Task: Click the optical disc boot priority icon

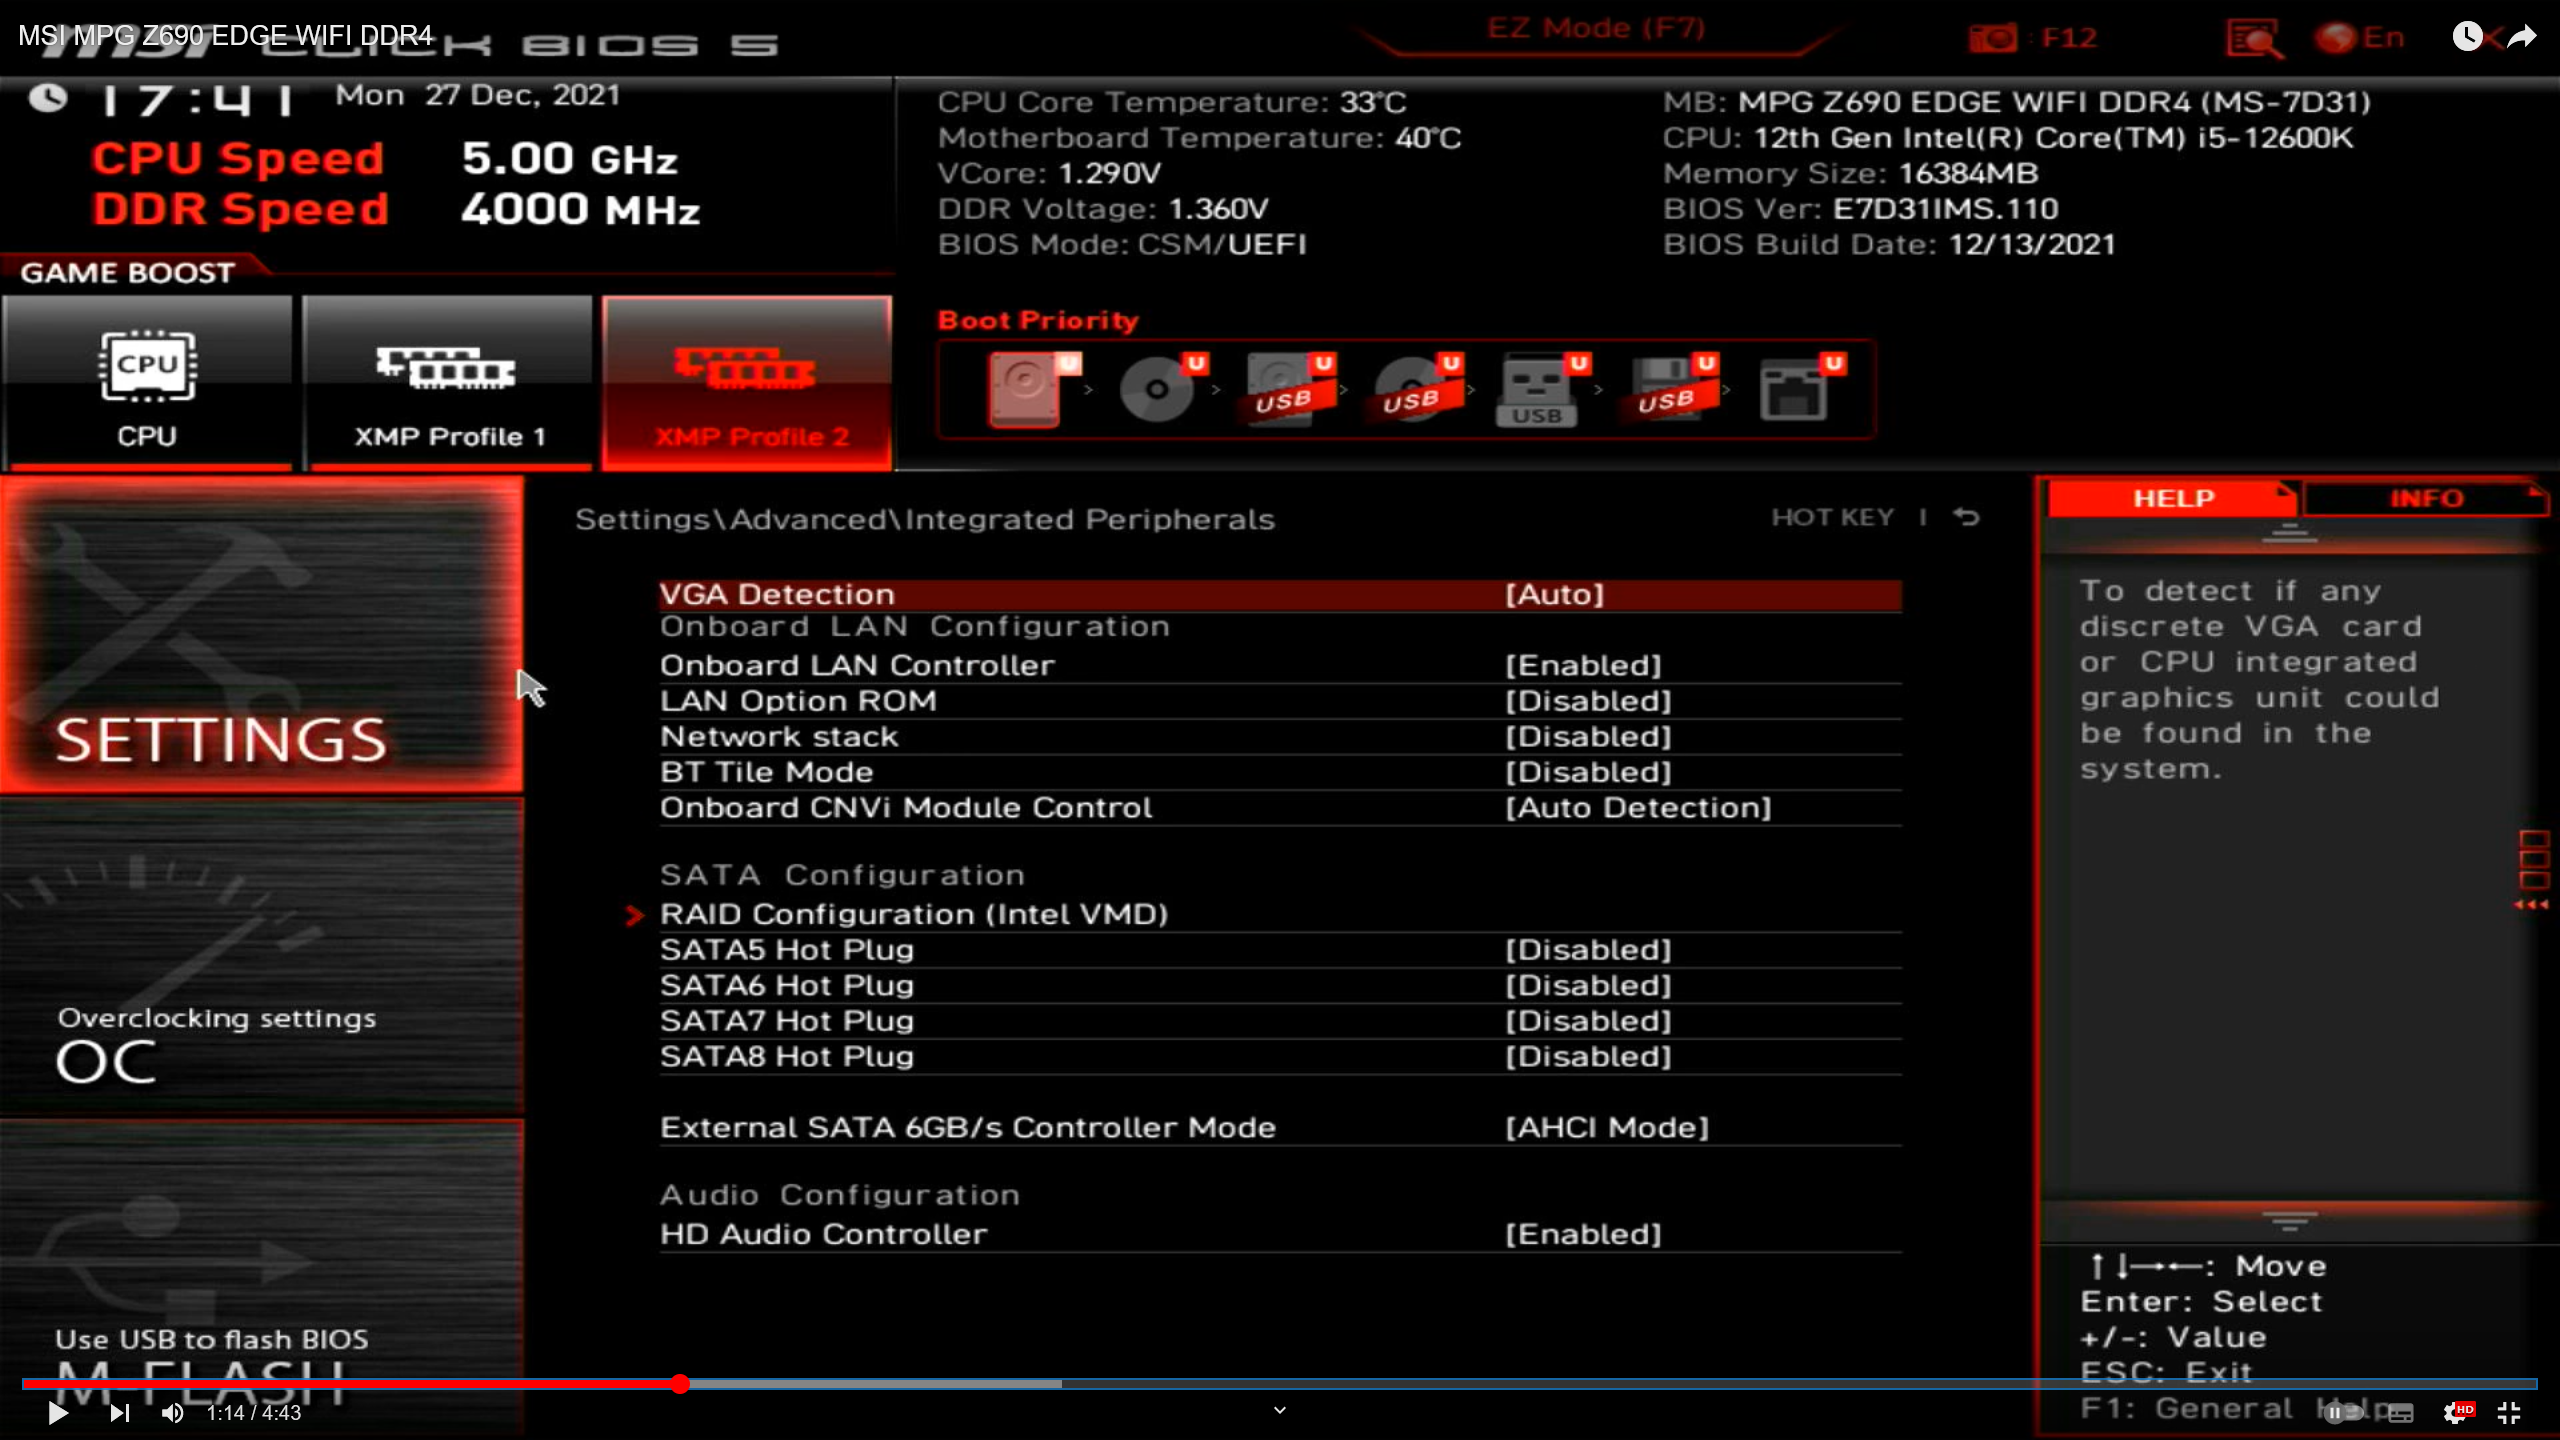Action: pyautogui.click(x=1158, y=388)
